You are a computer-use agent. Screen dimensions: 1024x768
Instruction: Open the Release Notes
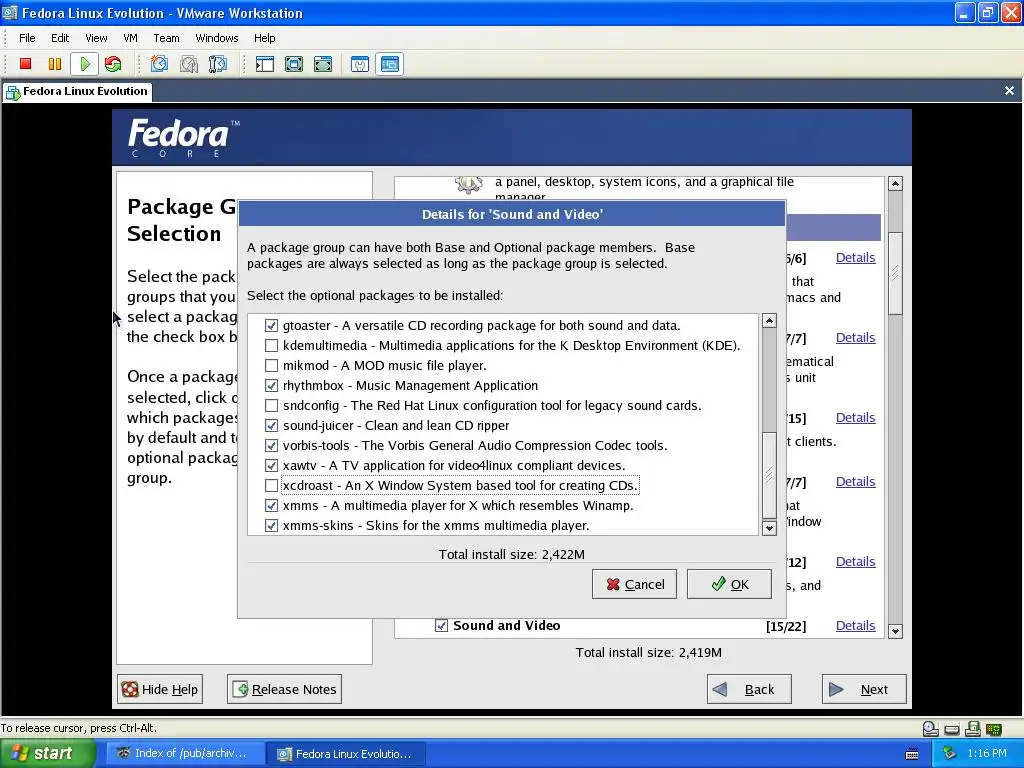[x=284, y=690]
